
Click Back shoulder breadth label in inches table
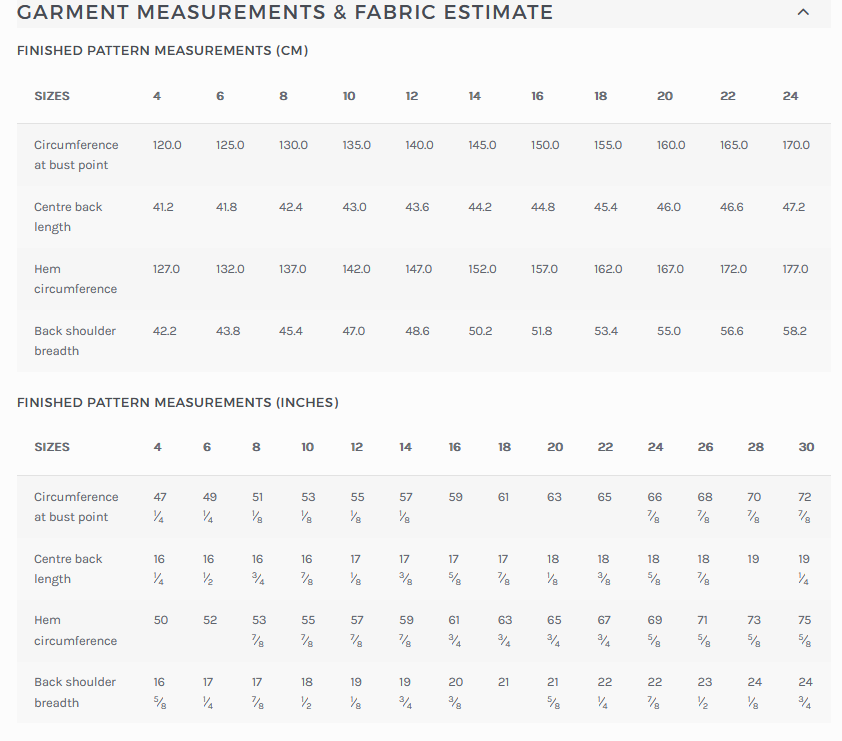tap(75, 692)
